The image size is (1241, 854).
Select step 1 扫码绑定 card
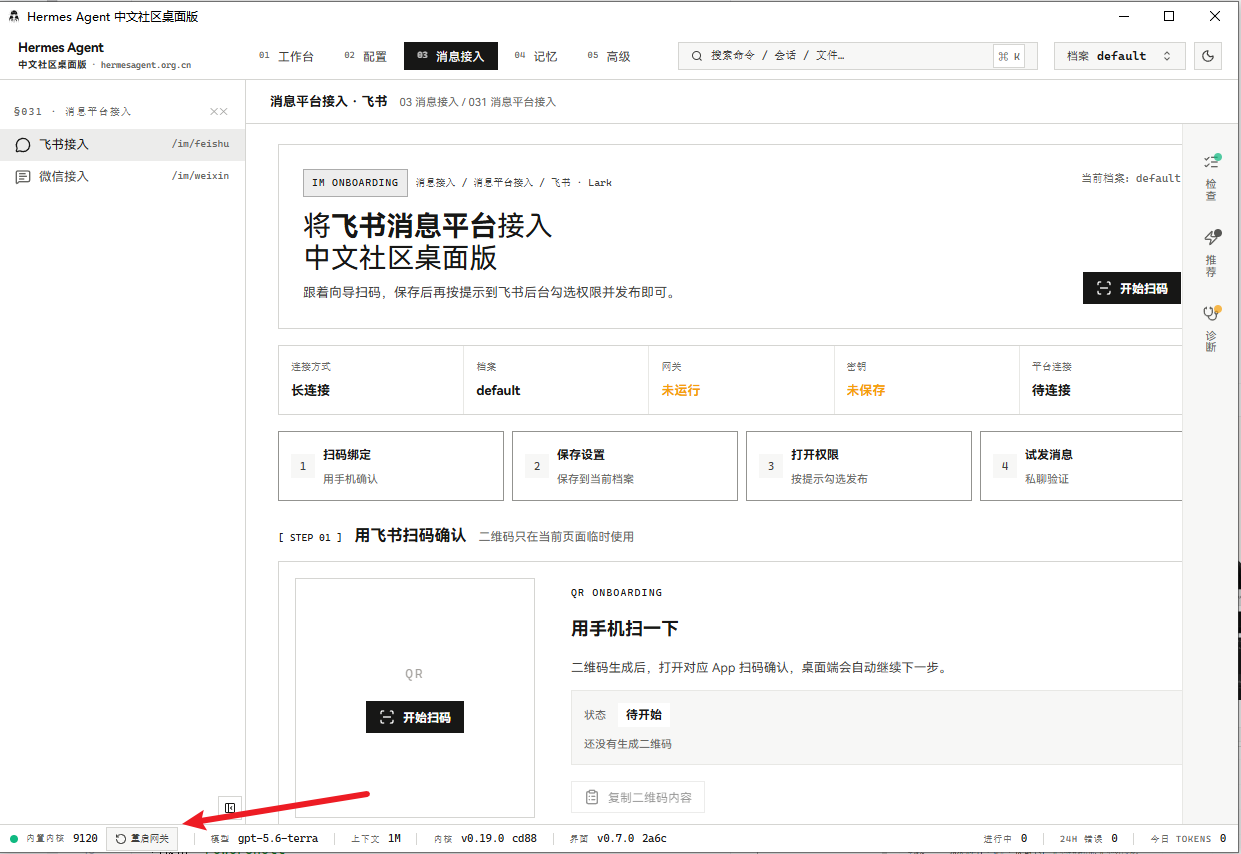point(391,466)
